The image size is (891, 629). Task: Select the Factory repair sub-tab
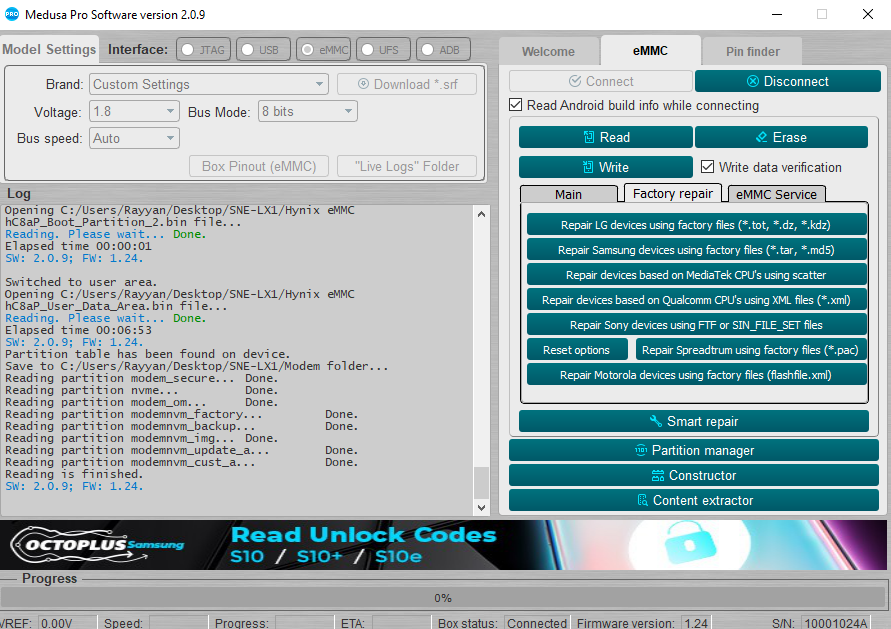673,193
